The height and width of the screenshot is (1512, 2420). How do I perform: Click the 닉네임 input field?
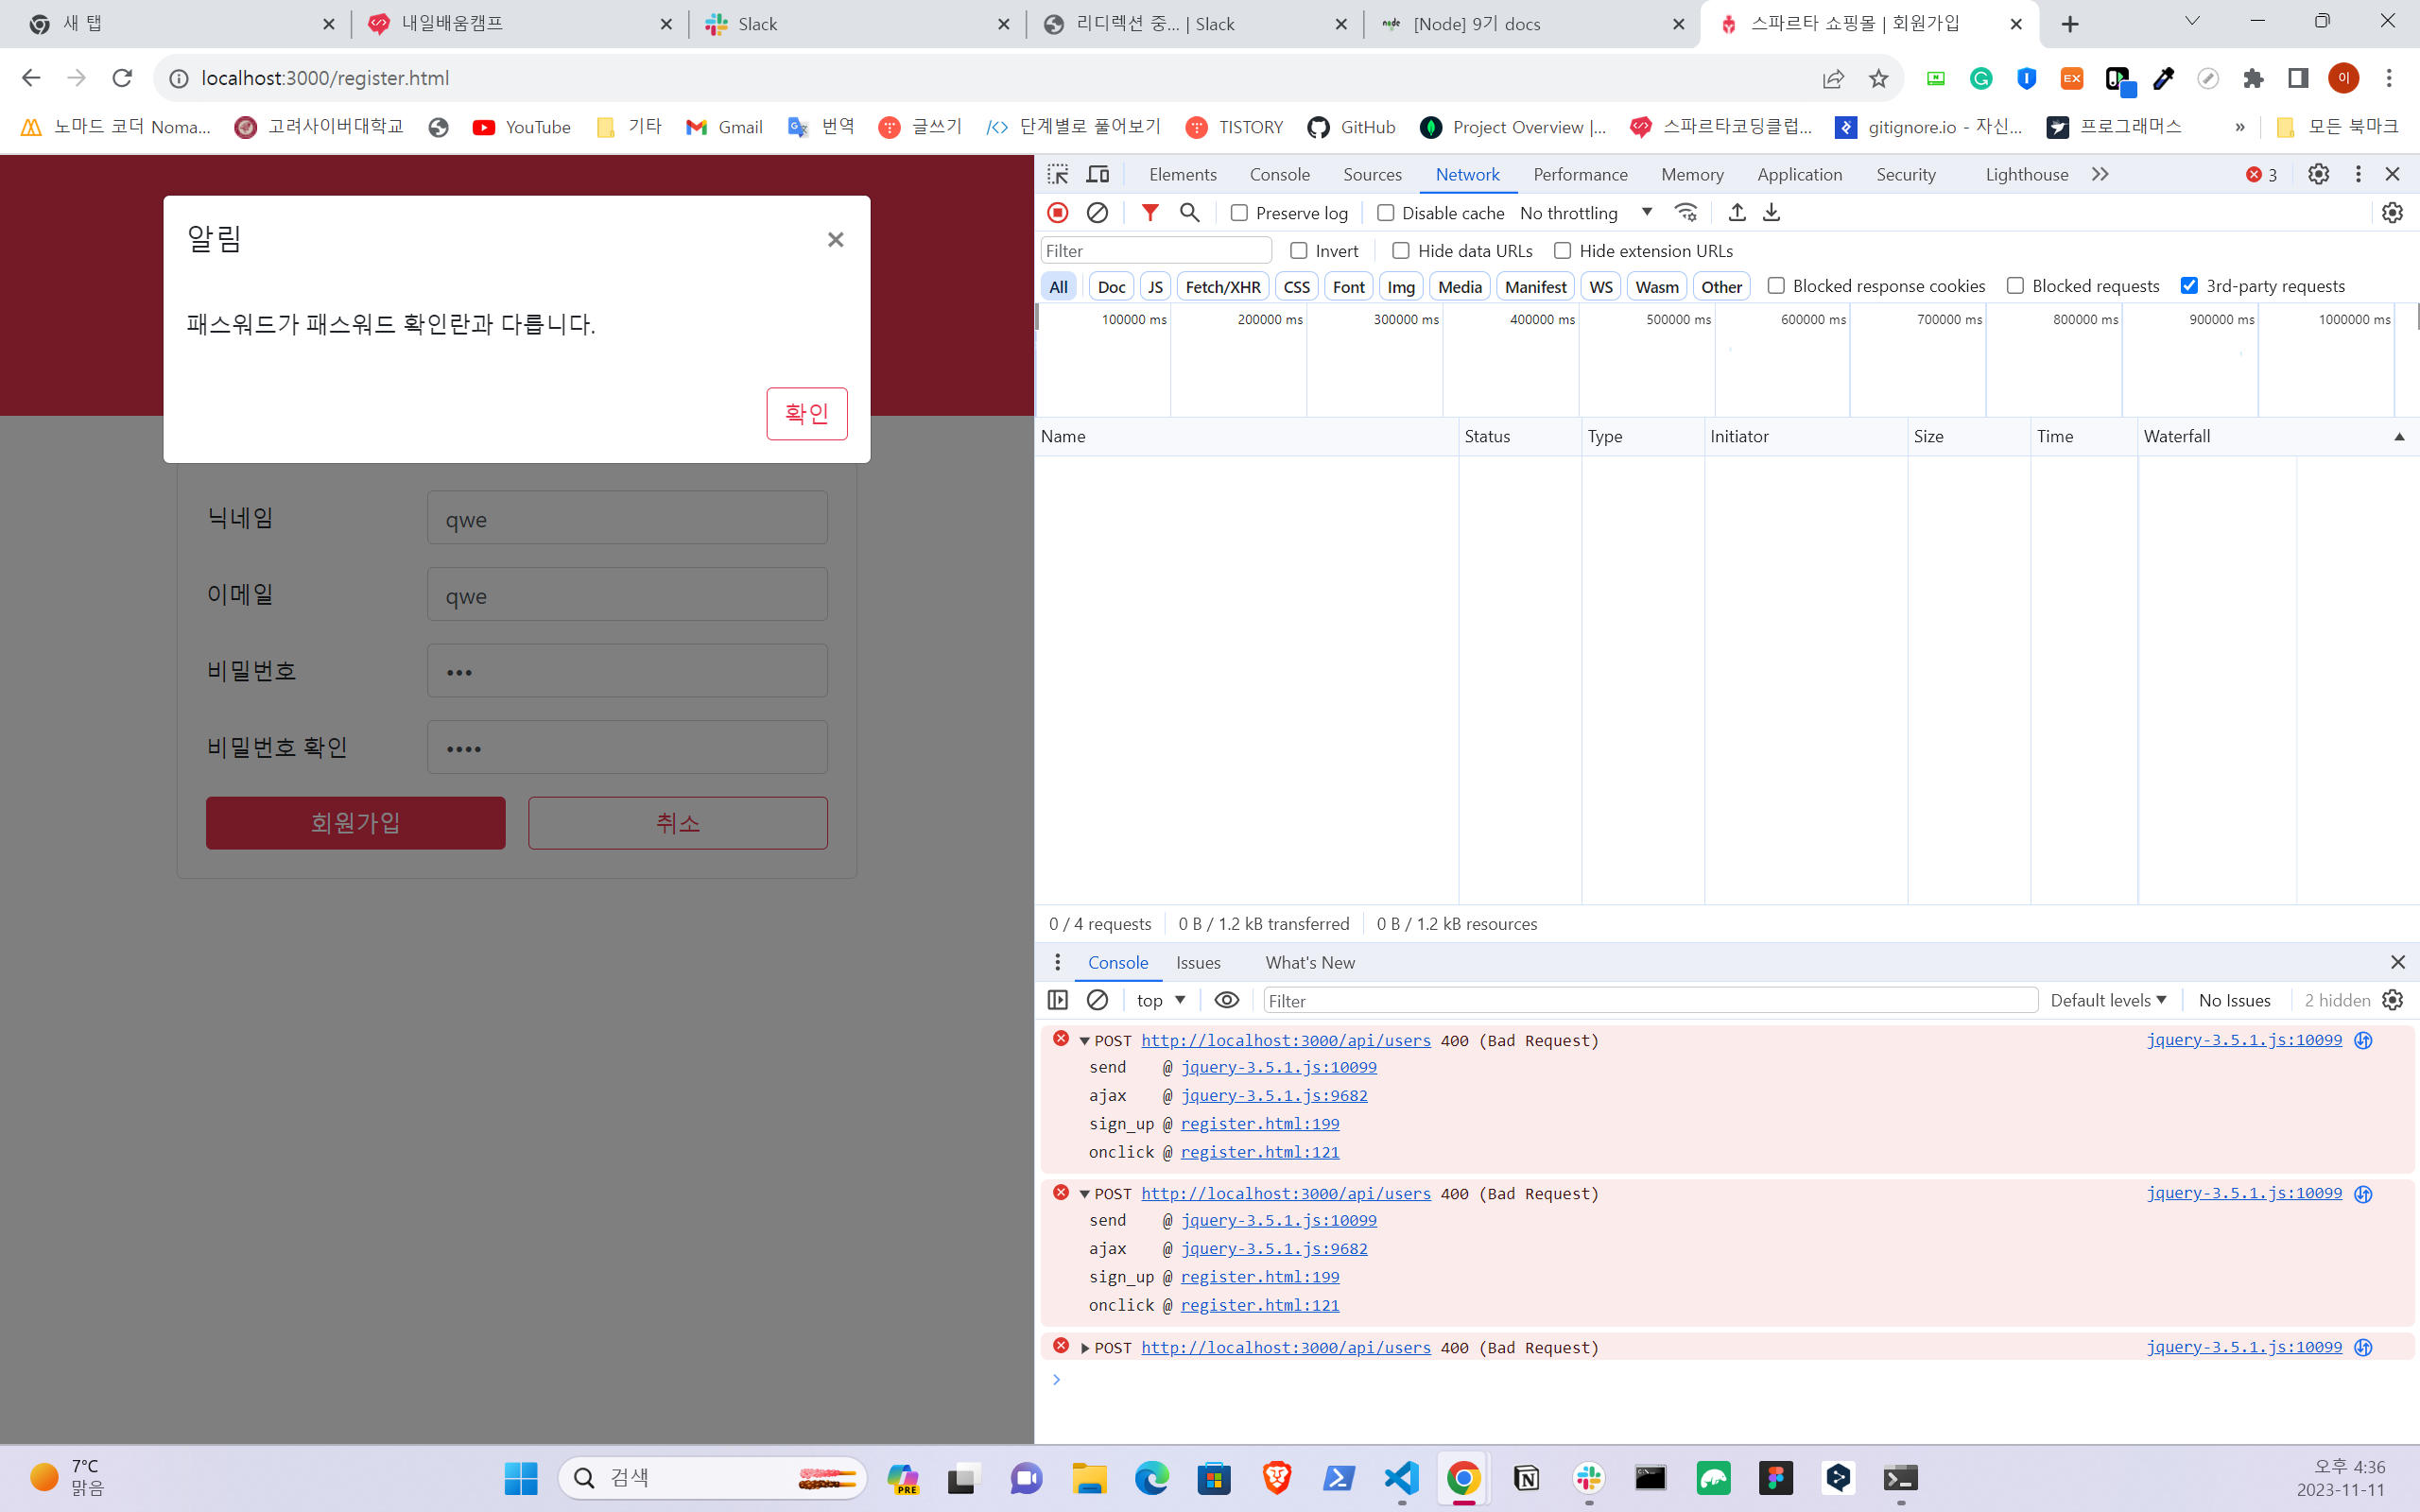point(627,518)
